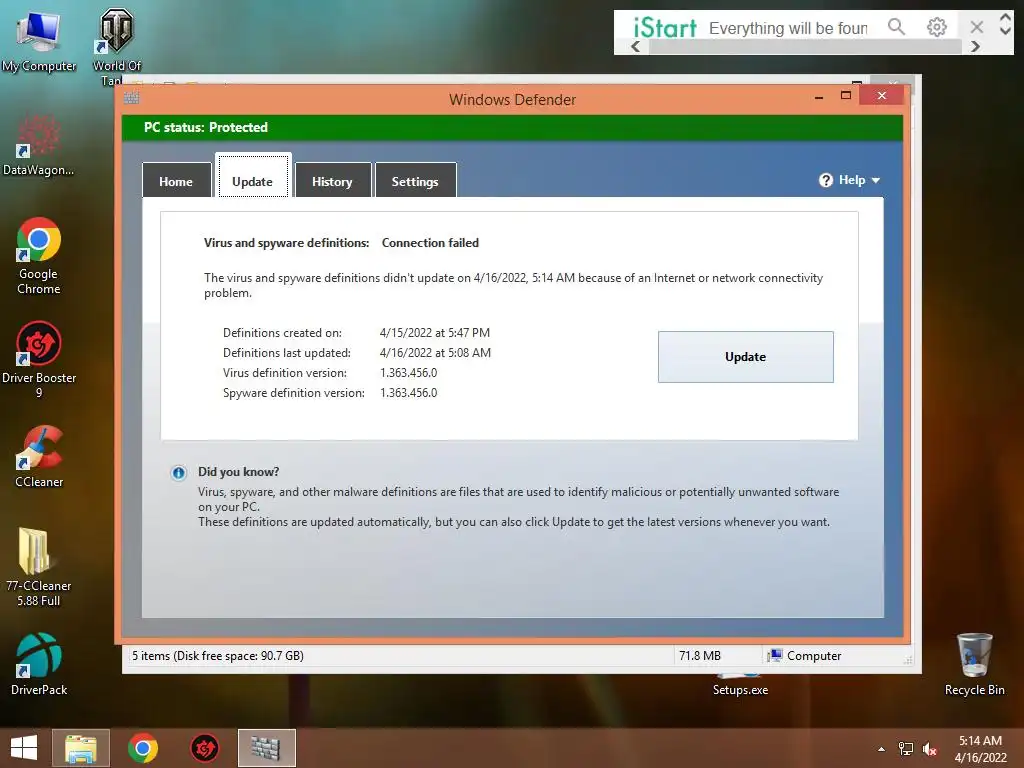Open the taskbar clock and date
The width and height of the screenshot is (1024, 768).
[x=980, y=749]
